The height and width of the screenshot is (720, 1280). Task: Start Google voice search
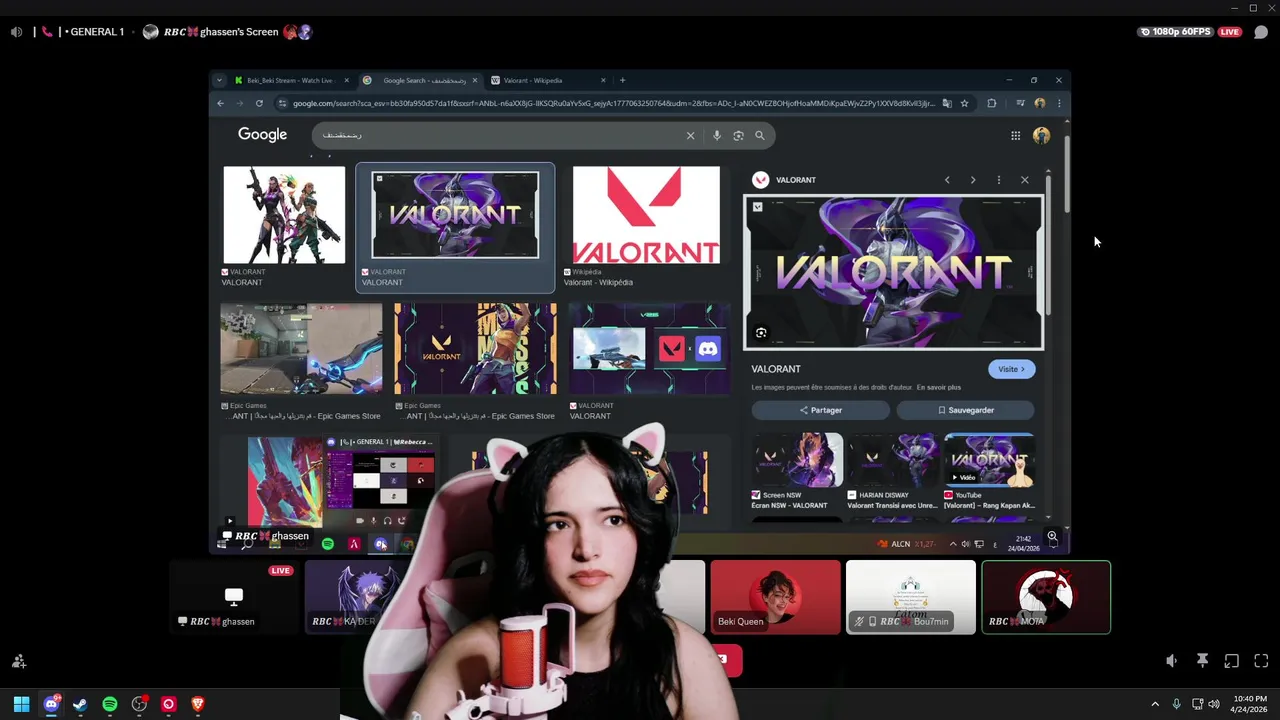(x=716, y=135)
